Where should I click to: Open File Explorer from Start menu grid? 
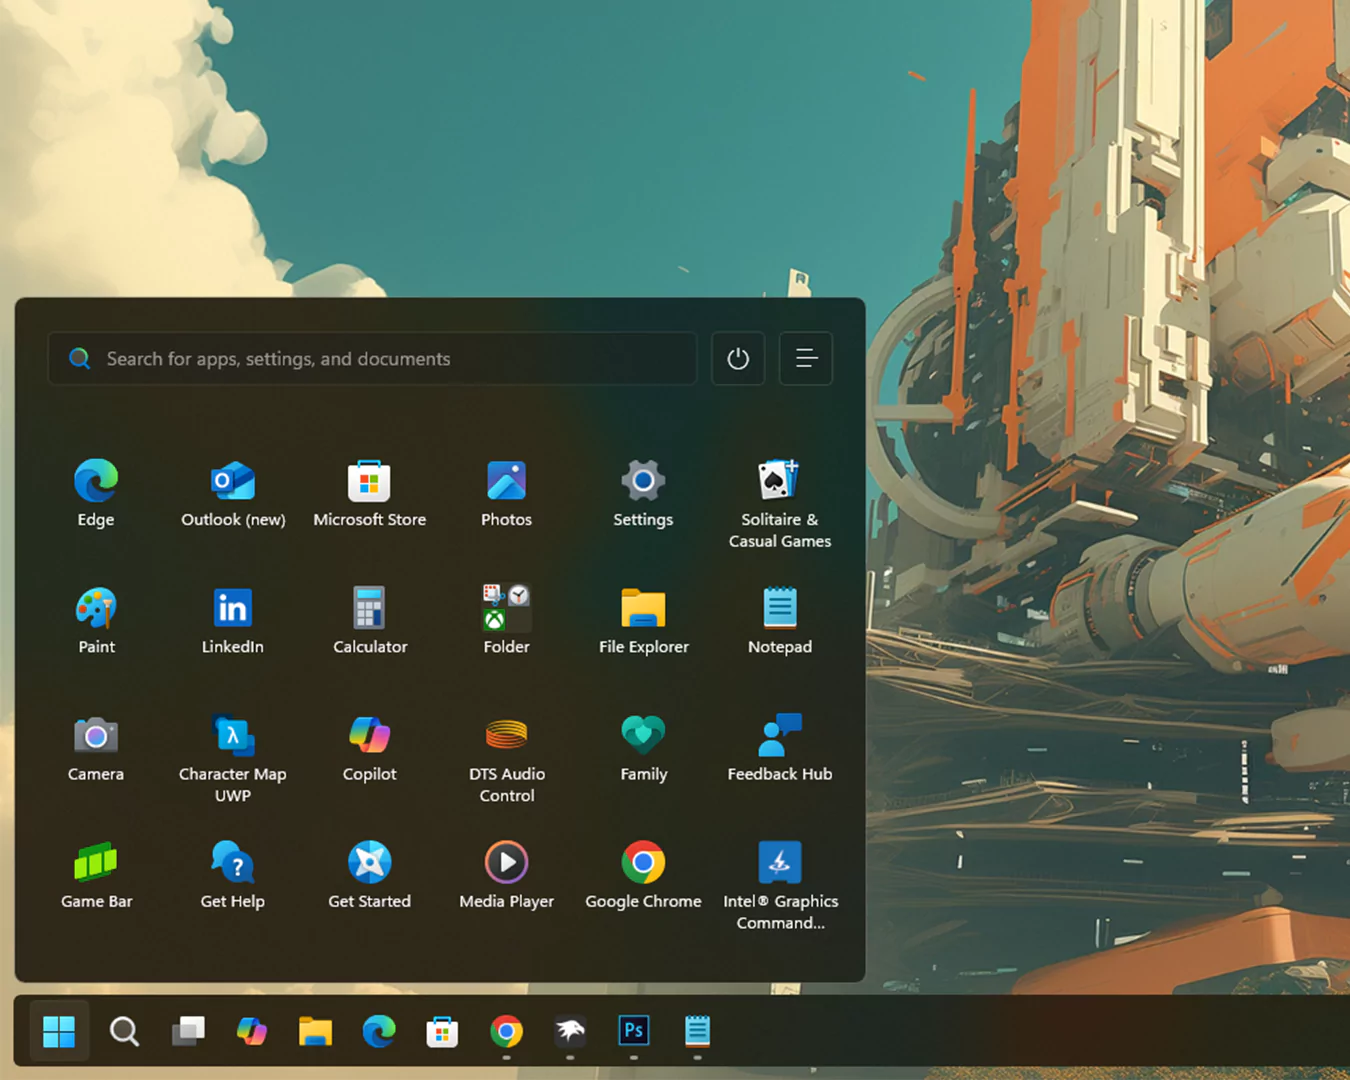tap(643, 620)
